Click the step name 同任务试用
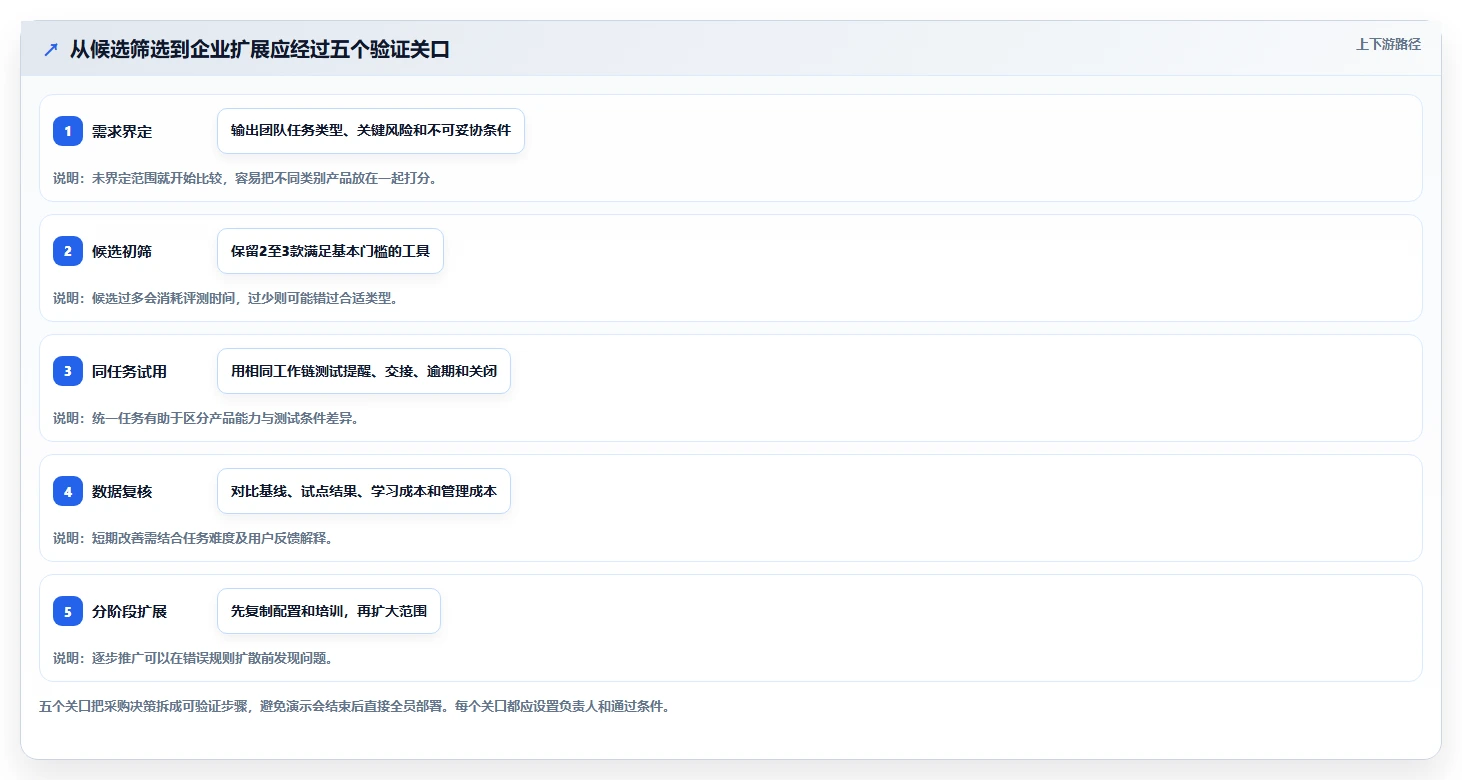This screenshot has height=780, width=1462. pyautogui.click(x=130, y=372)
